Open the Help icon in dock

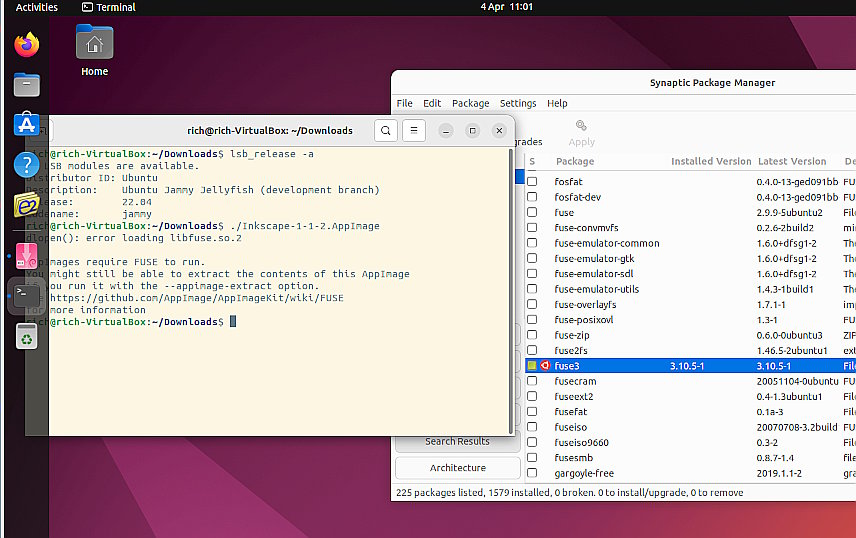click(x=27, y=164)
